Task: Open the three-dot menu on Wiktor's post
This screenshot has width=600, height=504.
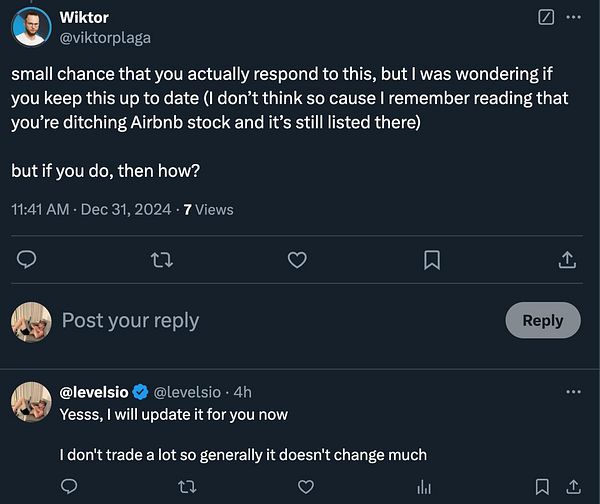Action: point(573,17)
